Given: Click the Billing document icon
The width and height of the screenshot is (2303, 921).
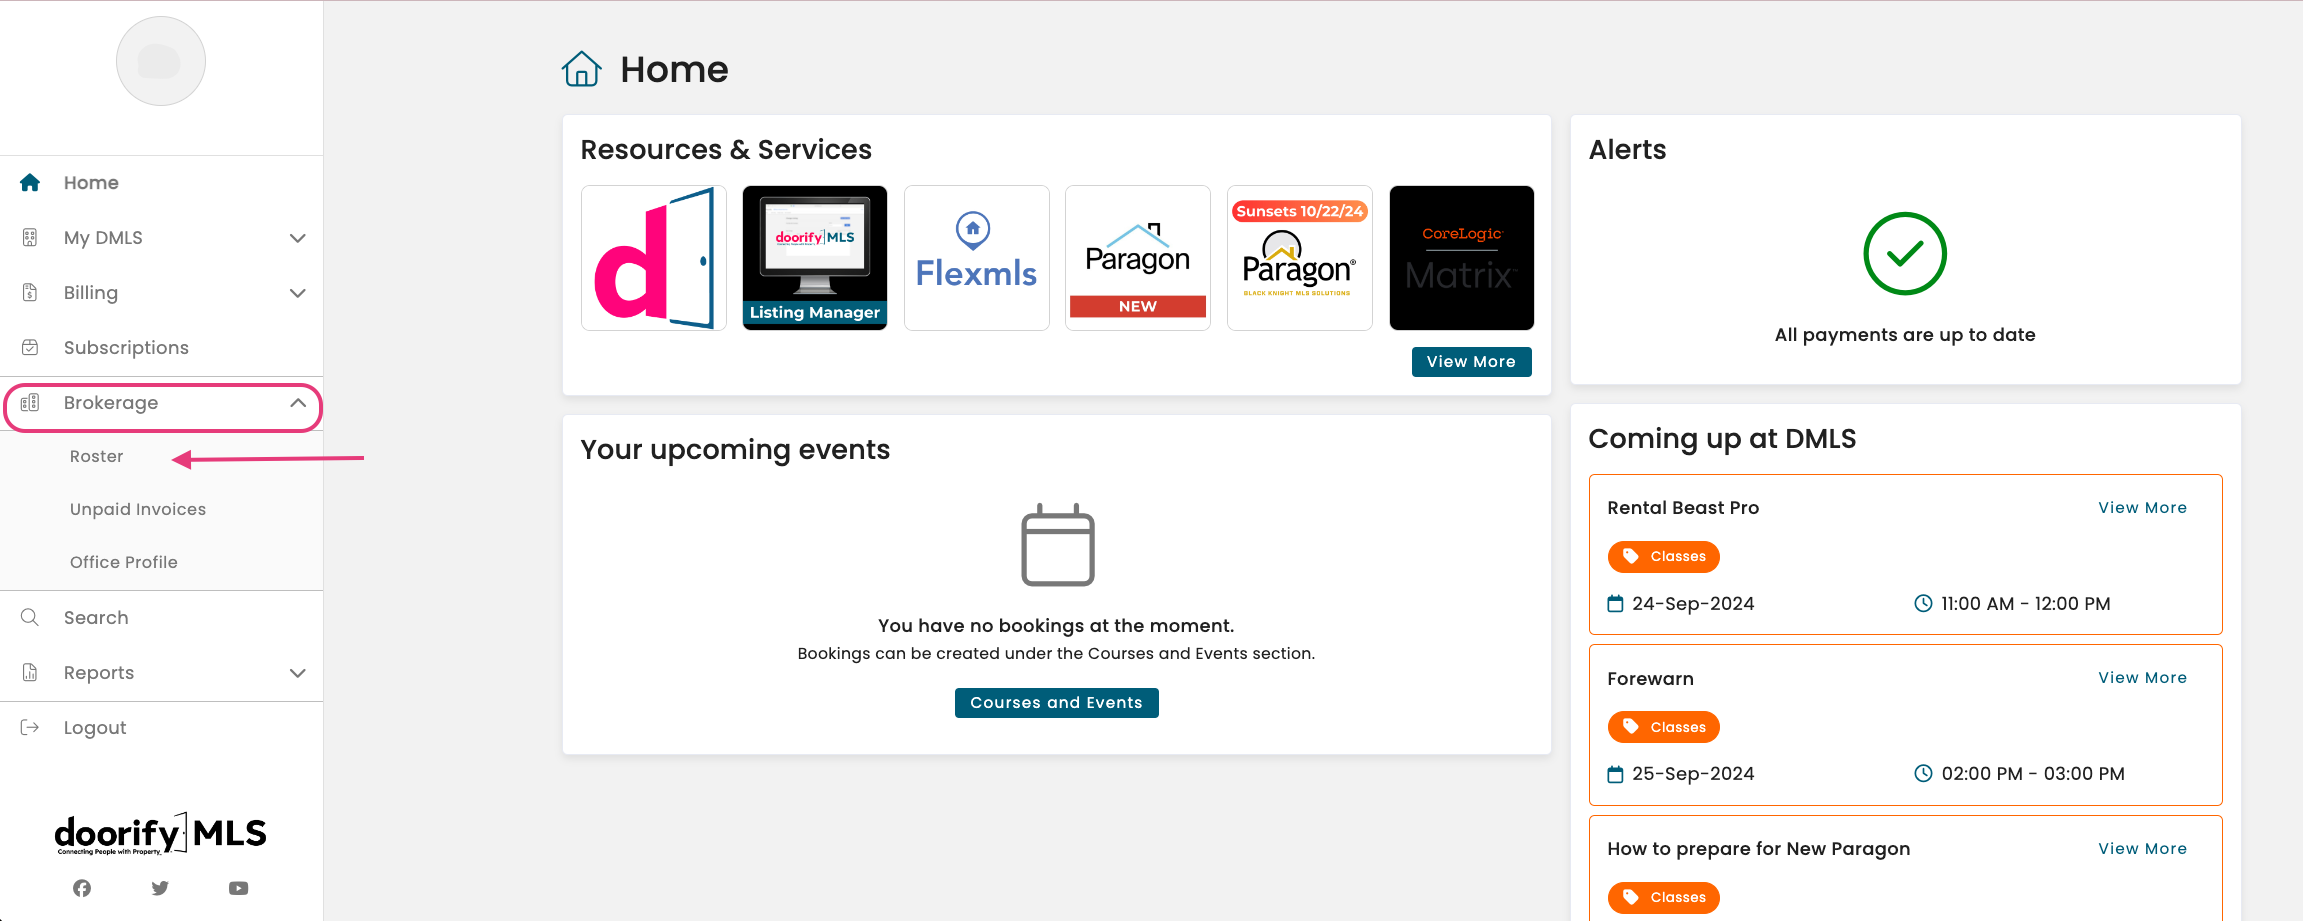Looking at the screenshot, I should pos(30,292).
